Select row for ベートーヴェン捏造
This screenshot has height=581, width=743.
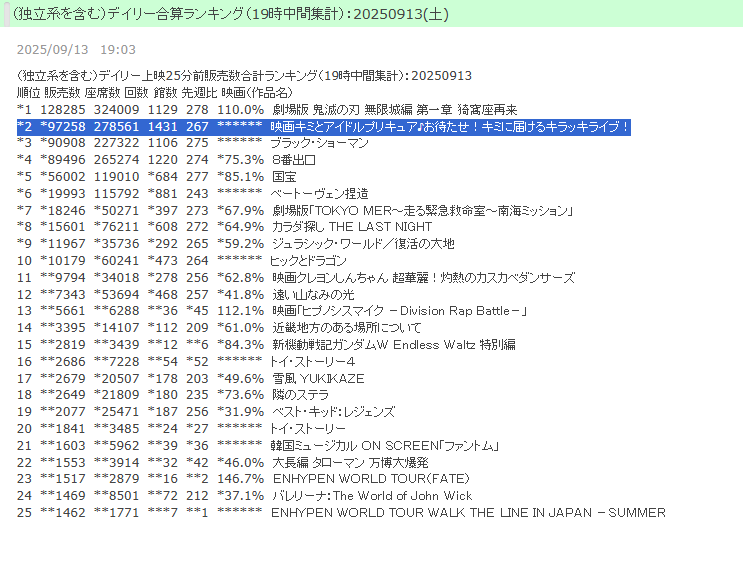point(192,194)
